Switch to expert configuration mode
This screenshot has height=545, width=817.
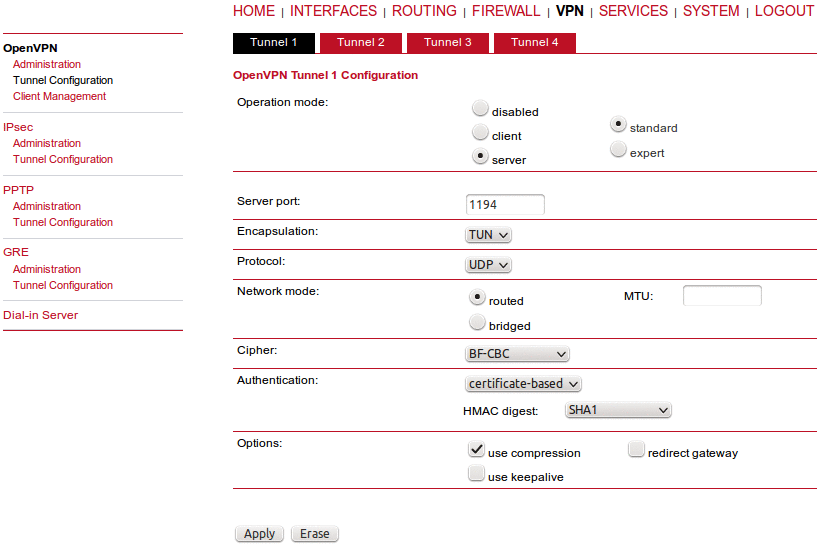(x=618, y=150)
